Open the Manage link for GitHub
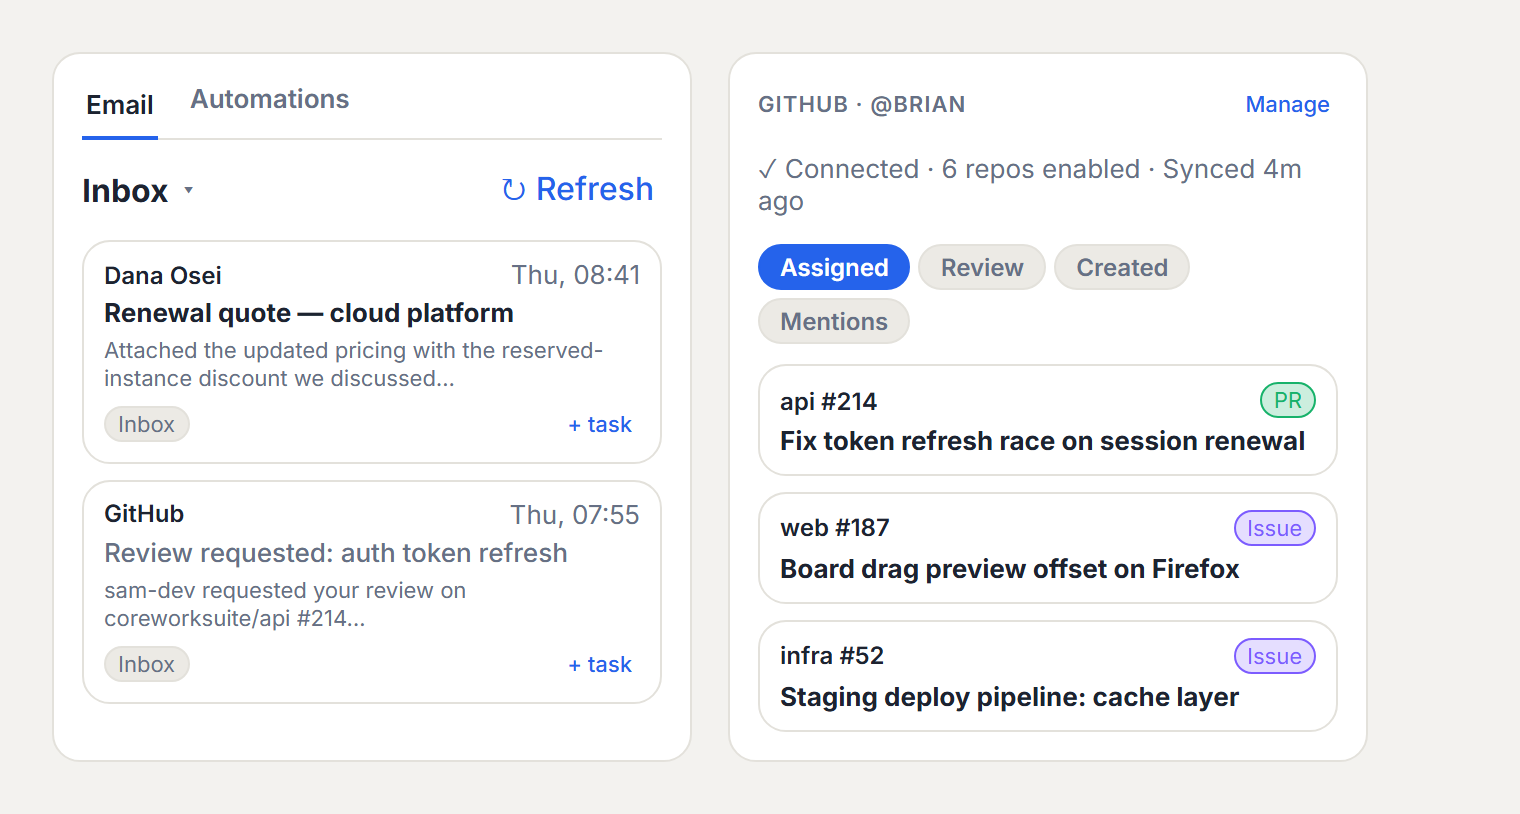Screen dimensions: 1520x814 tap(1287, 104)
